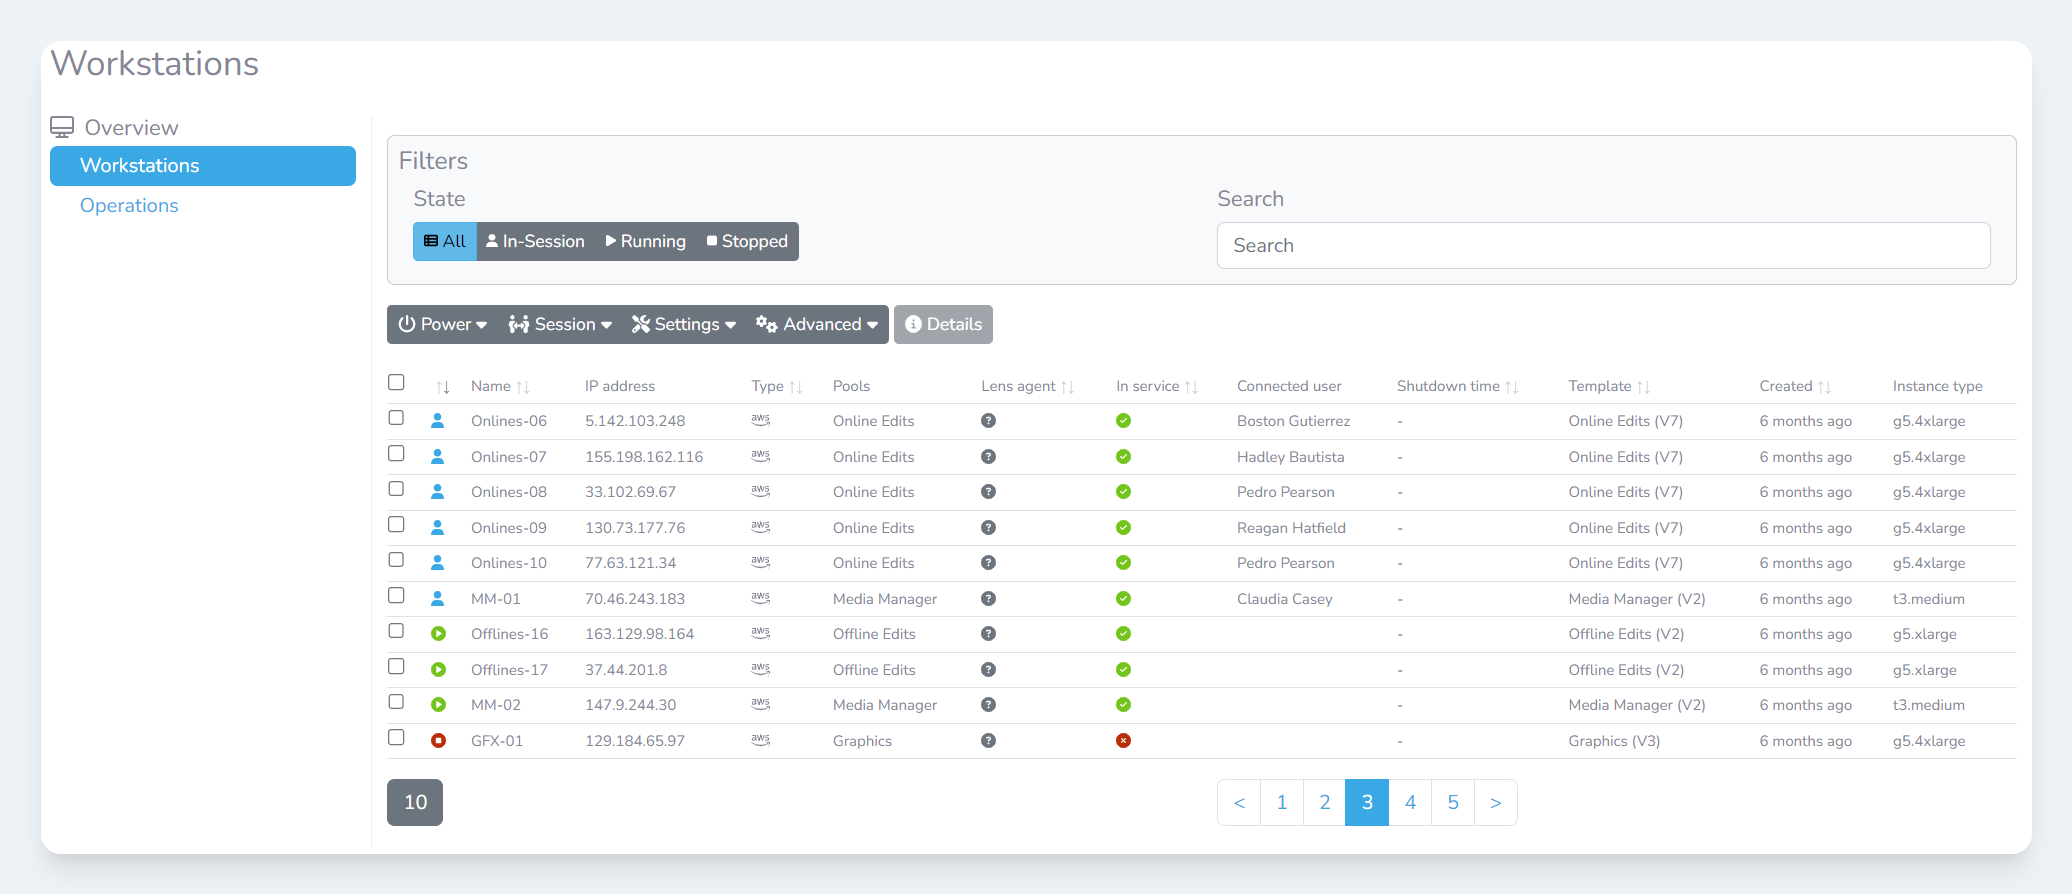Click the in-session user icon for Onlines-06

(x=437, y=421)
